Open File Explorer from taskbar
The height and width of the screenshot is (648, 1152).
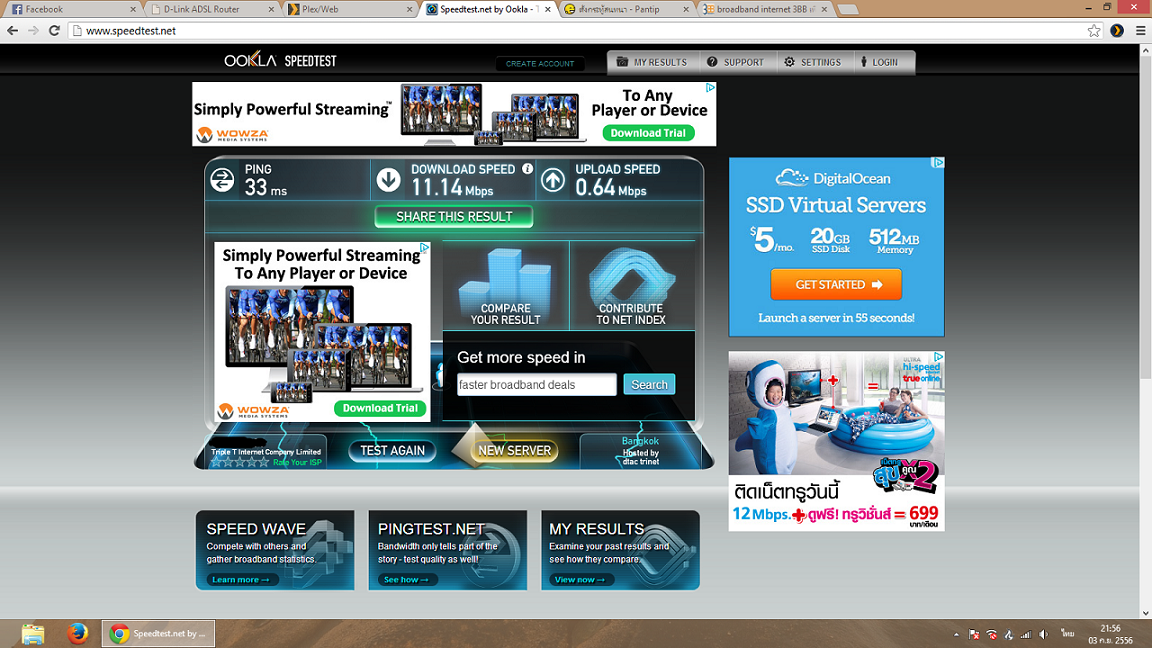32,633
